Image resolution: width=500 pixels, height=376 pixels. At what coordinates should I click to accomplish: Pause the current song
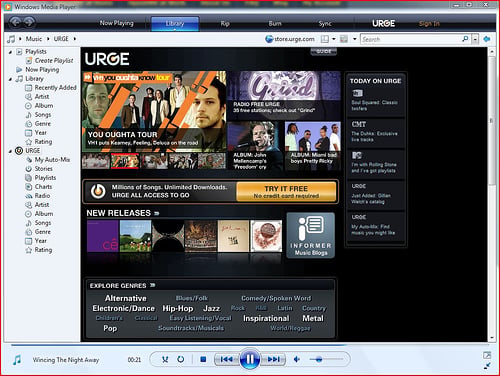pyautogui.click(x=250, y=359)
